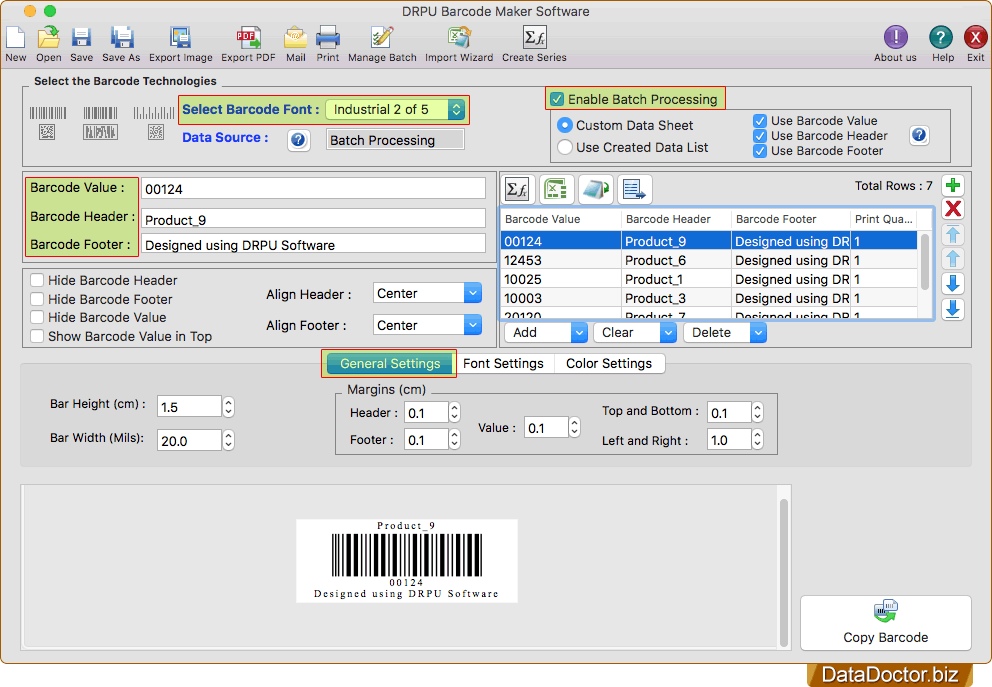Click Save As toolbar icon

point(121,38)
